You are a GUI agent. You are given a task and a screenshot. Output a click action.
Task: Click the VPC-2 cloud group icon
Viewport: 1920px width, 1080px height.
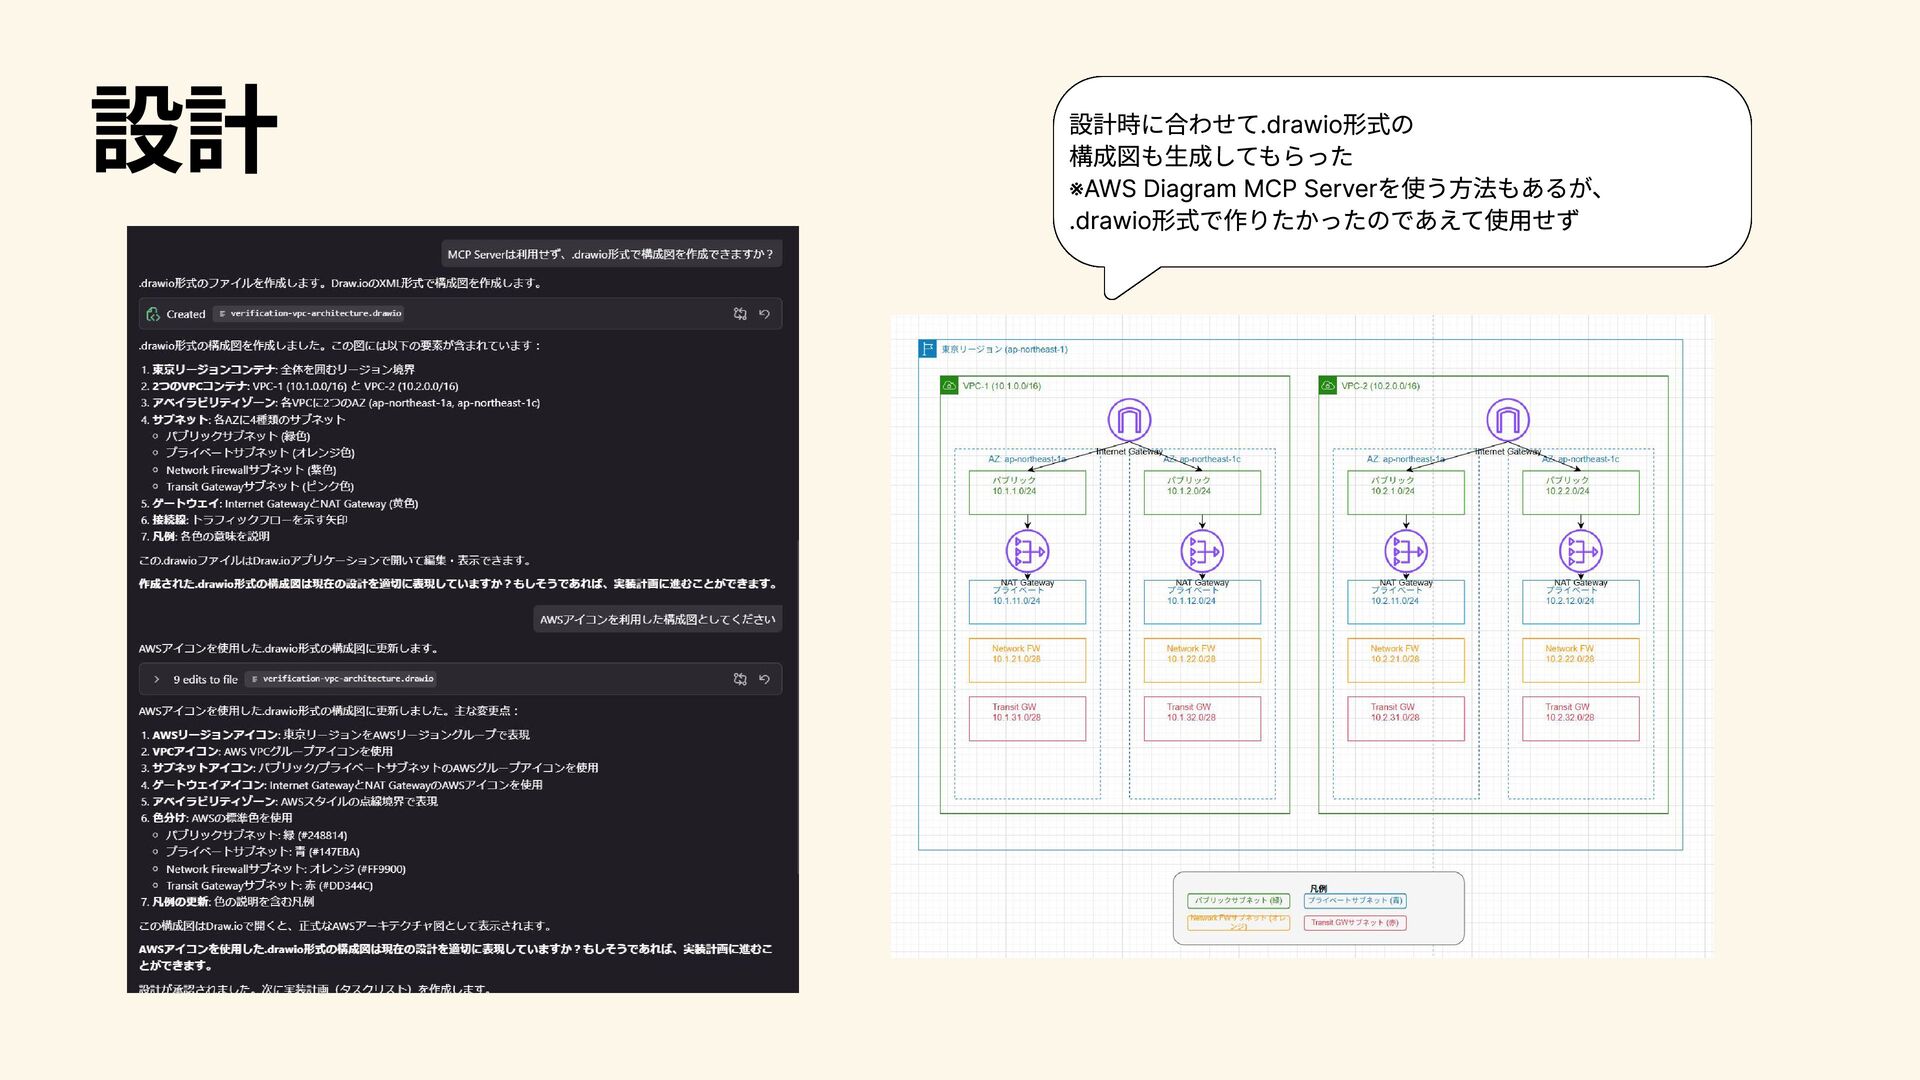(1328, 385)
